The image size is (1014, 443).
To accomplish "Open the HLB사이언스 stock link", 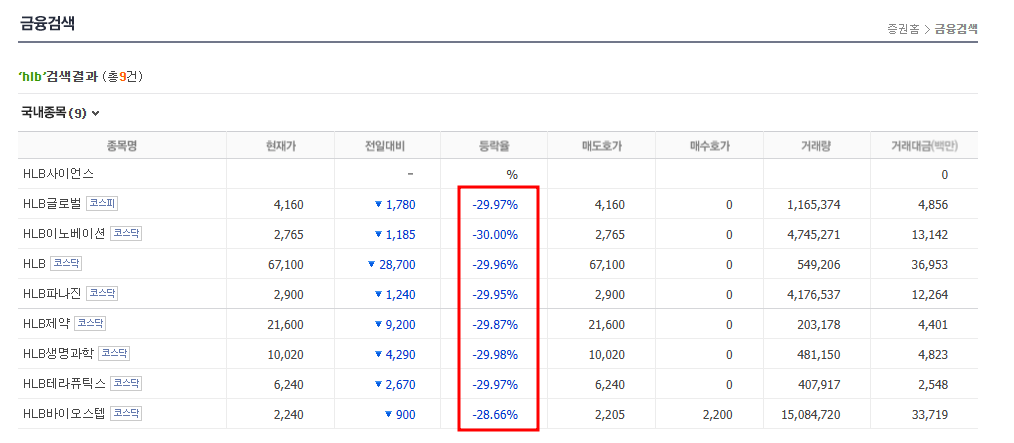I will [59, 174].
